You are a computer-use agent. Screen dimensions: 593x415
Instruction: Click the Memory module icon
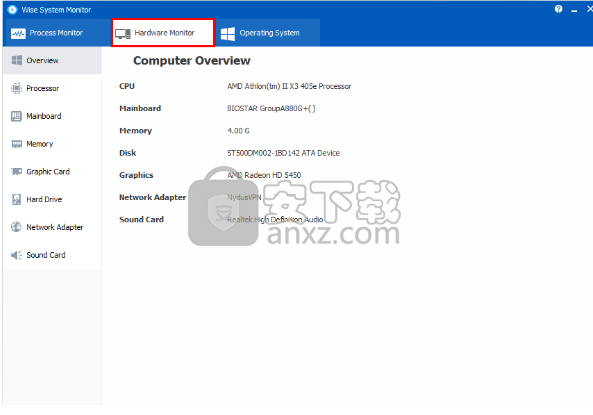click(x=17, y=144)
